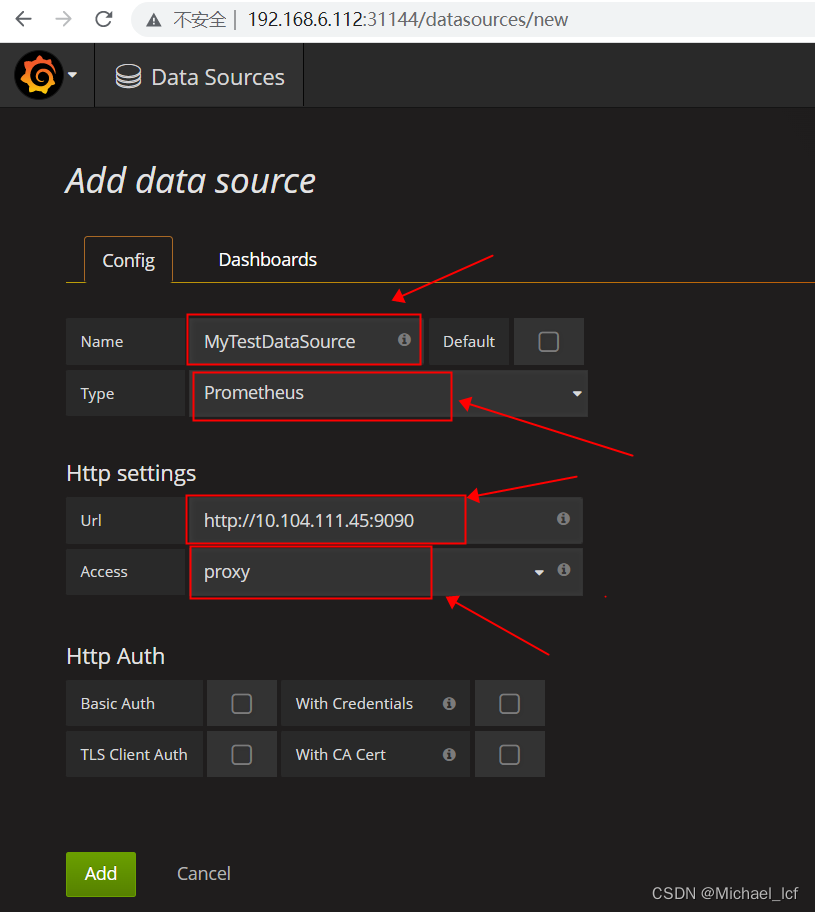Viewport: 815px width, 912px height.
Task: Click the Data Sources database icon
Action: click(x=128, y=76)
